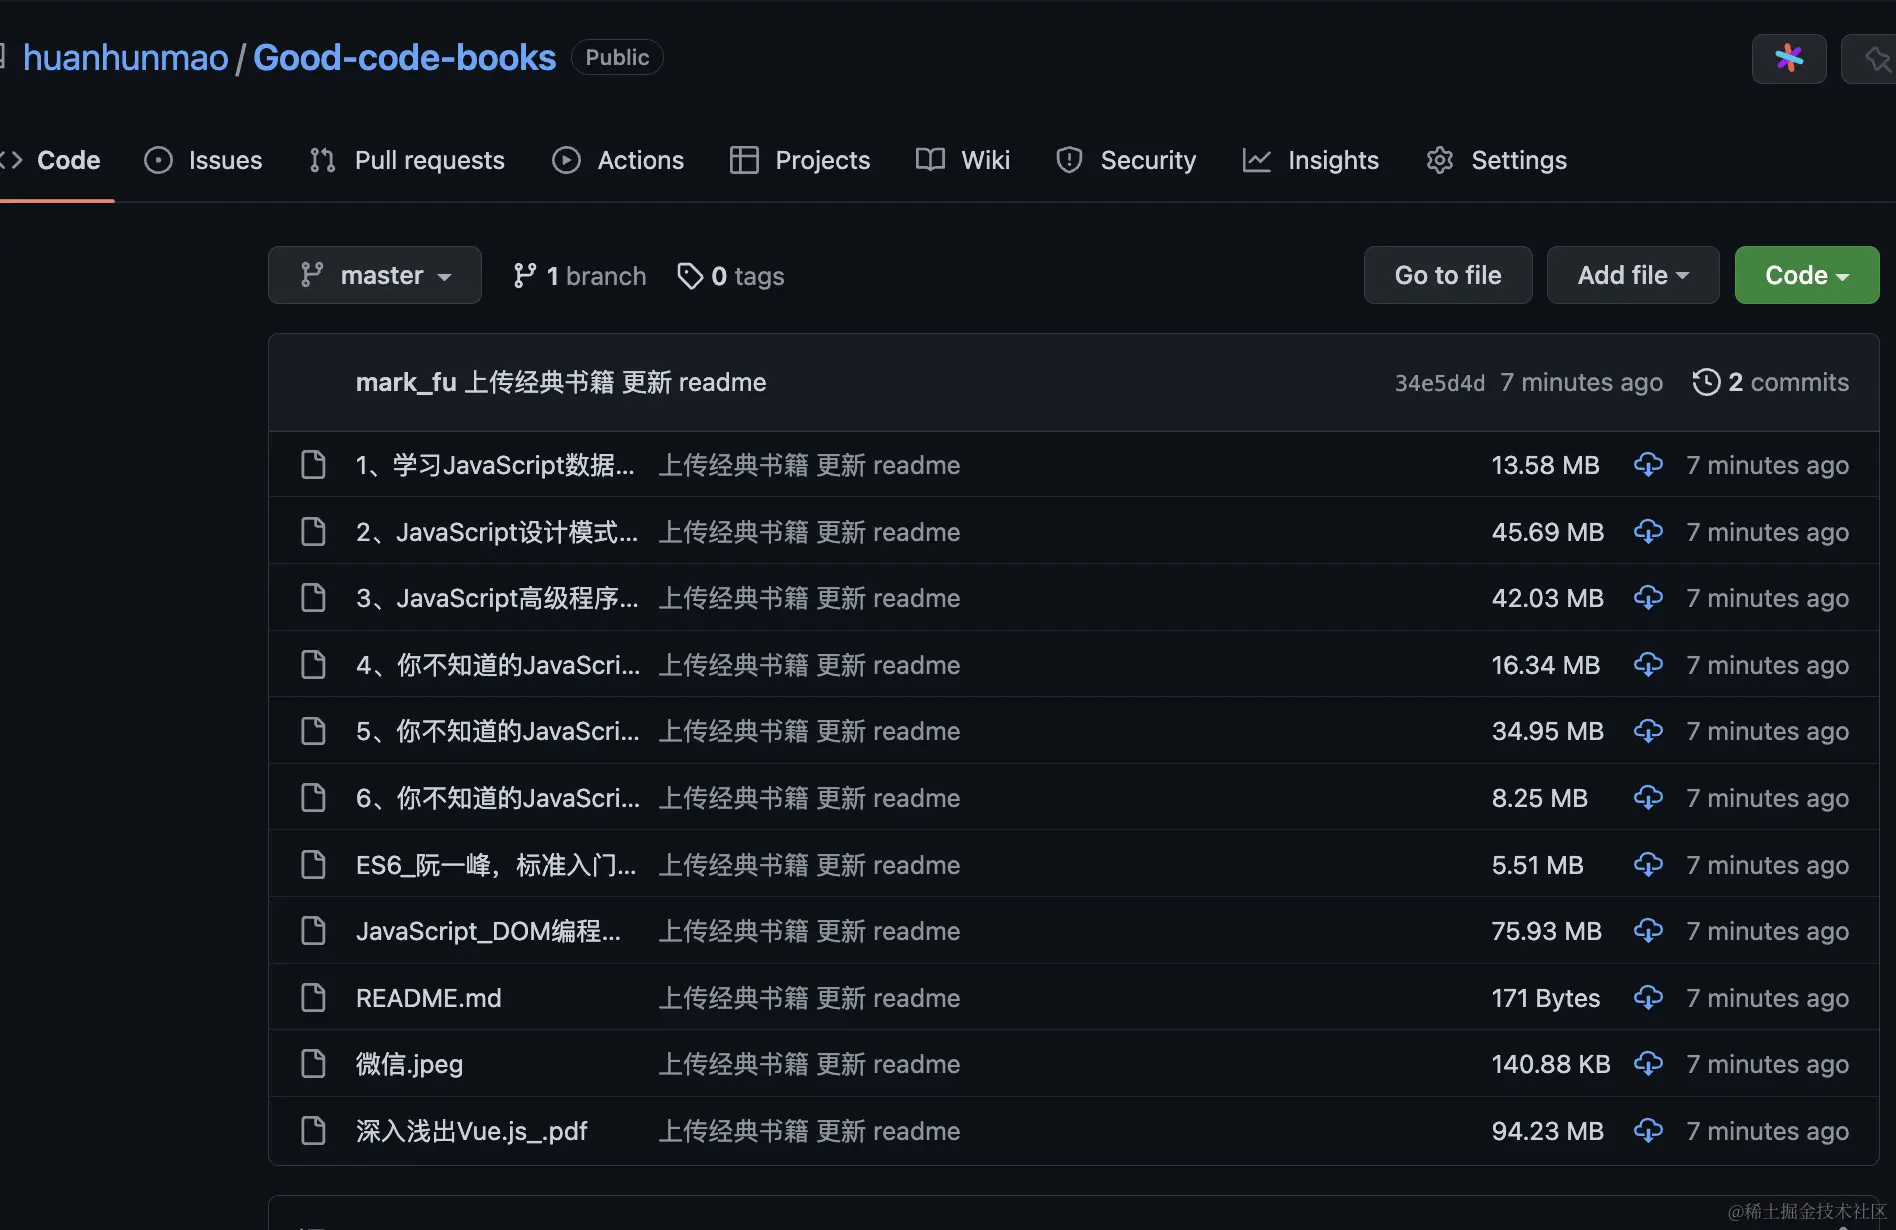Click the Public visibility badge
1896x1230 pixels.
[x=617, y=57]
